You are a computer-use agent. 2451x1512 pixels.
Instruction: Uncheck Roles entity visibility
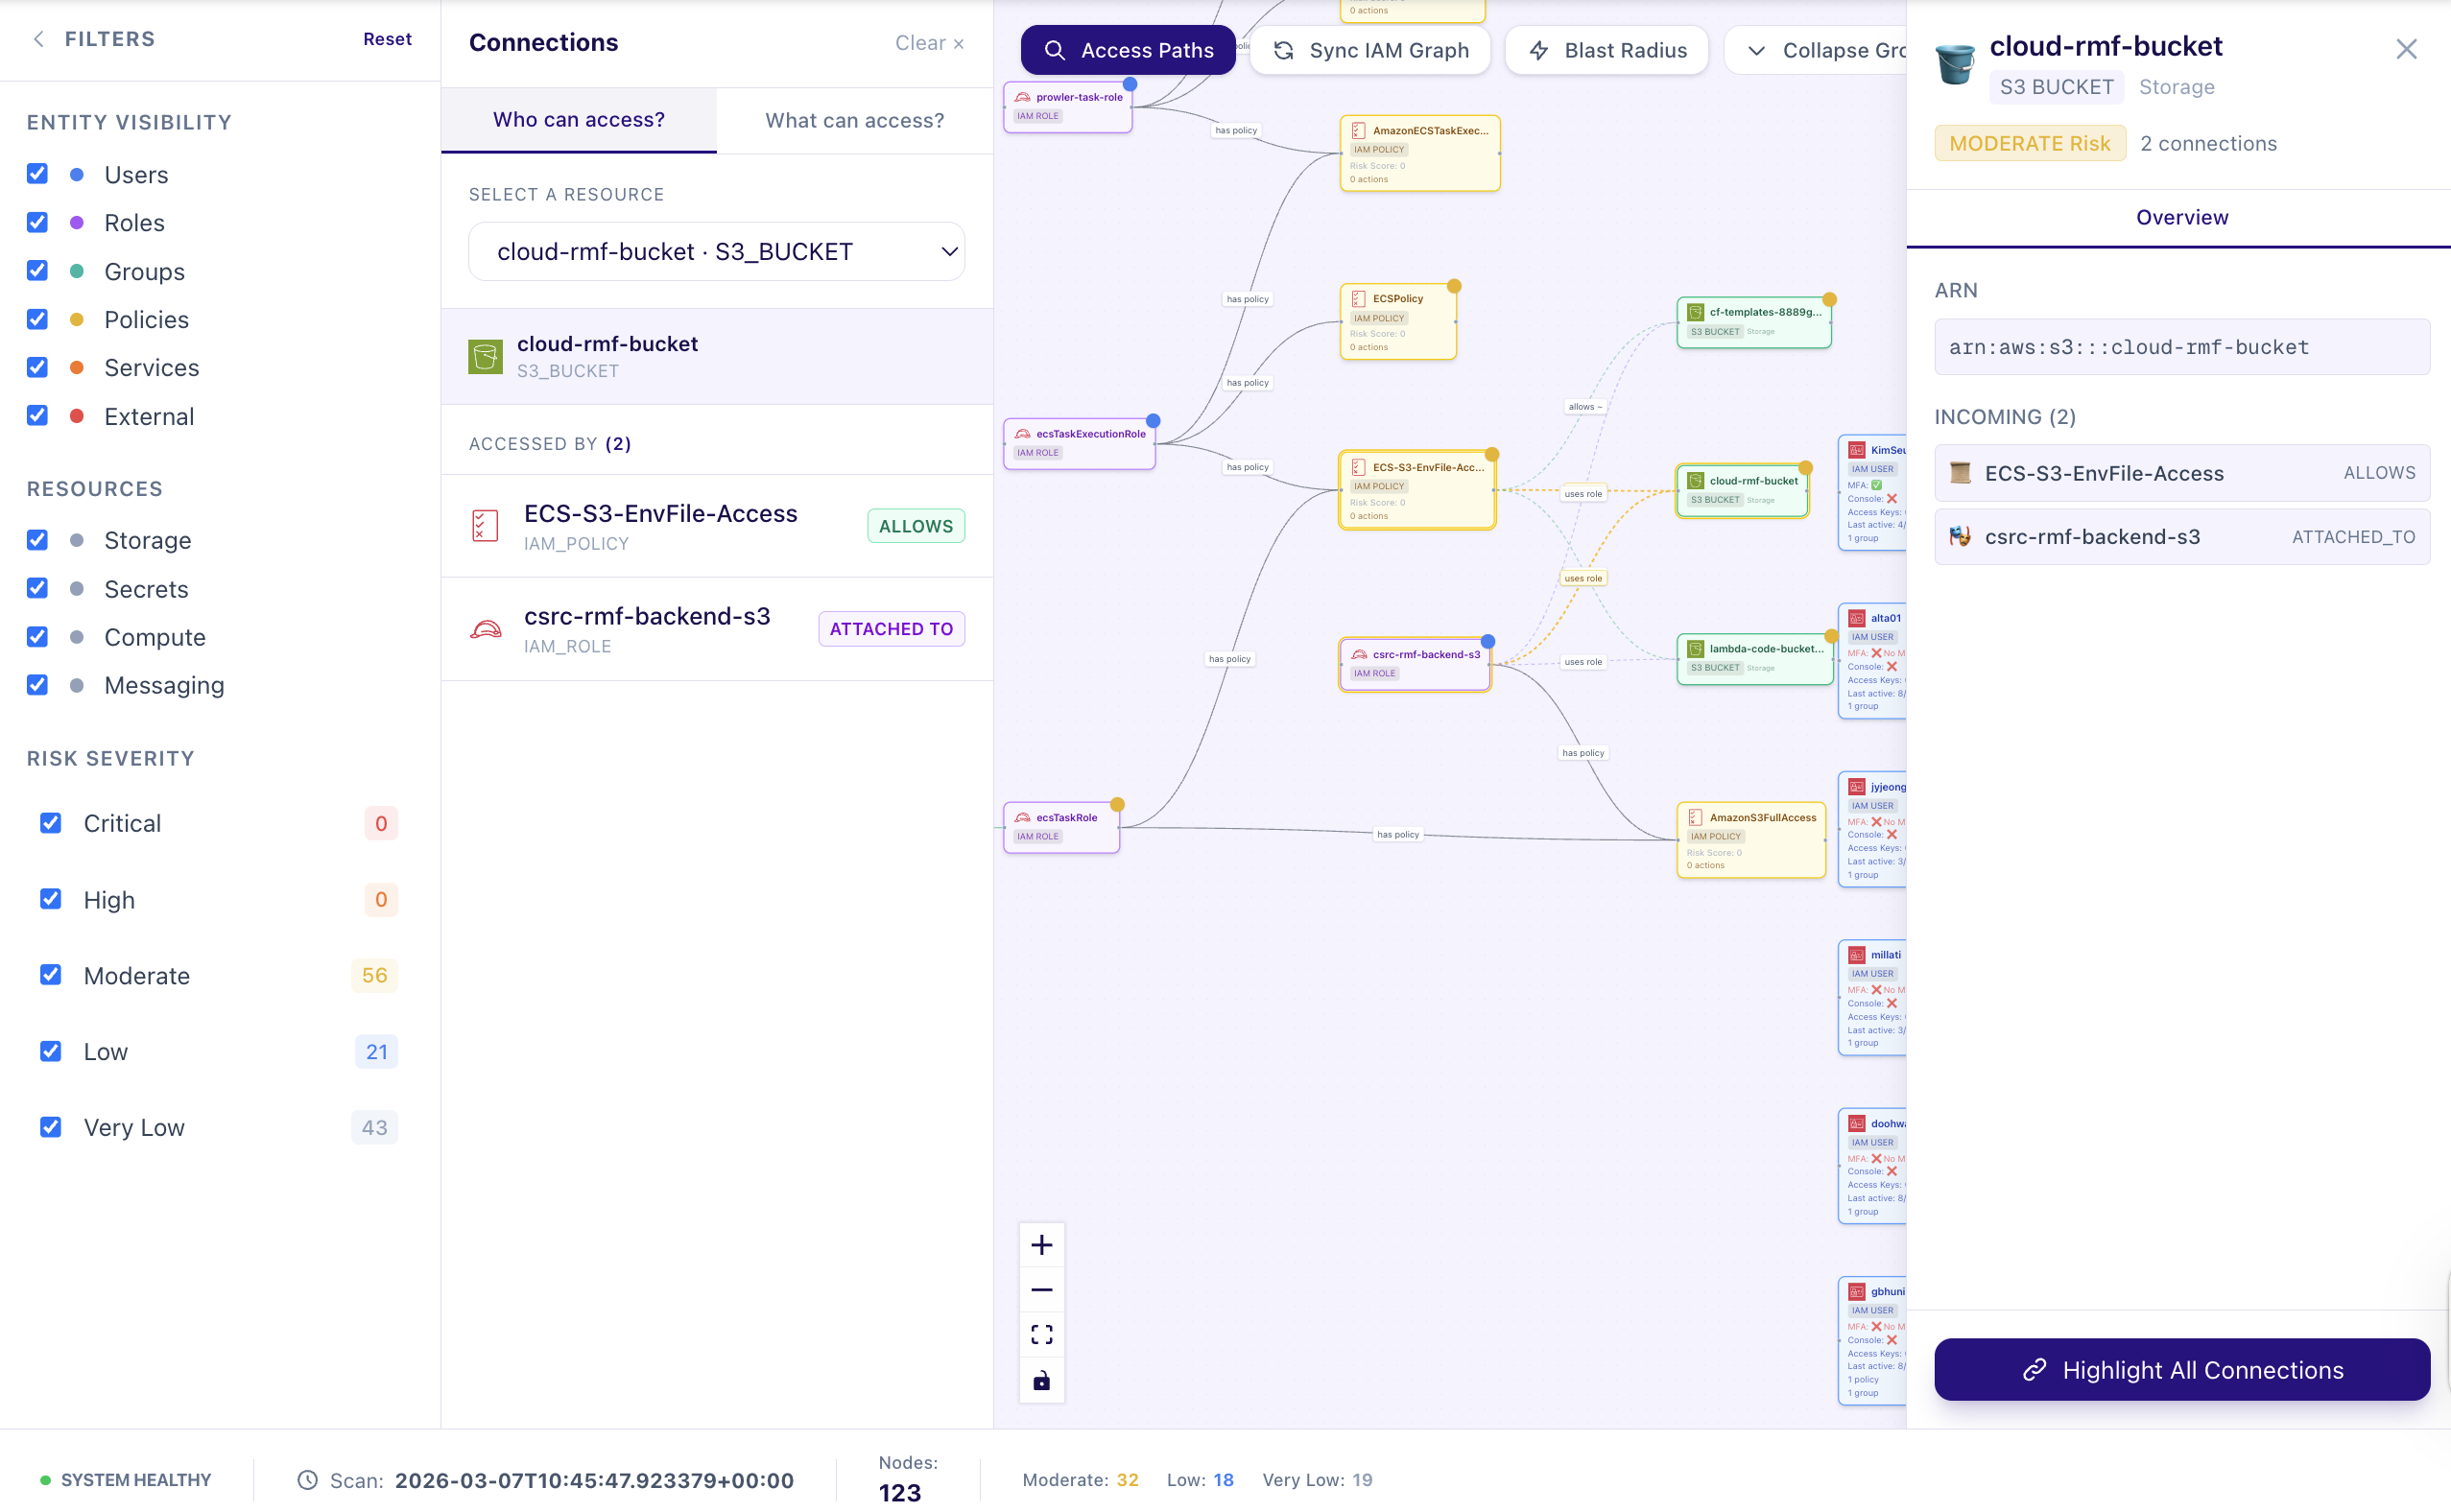(x=37, y=222)
